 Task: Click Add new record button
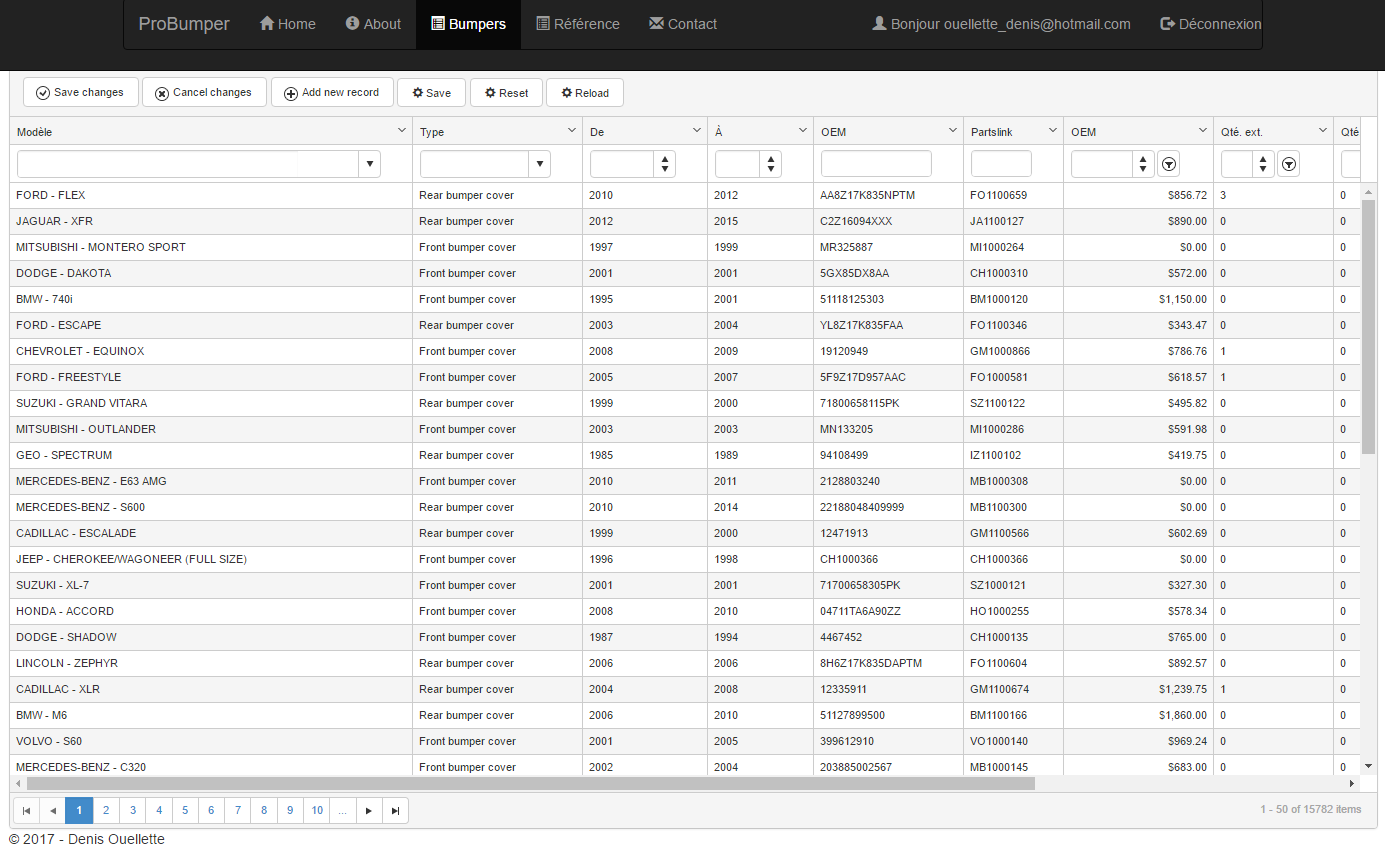(332, 93)
